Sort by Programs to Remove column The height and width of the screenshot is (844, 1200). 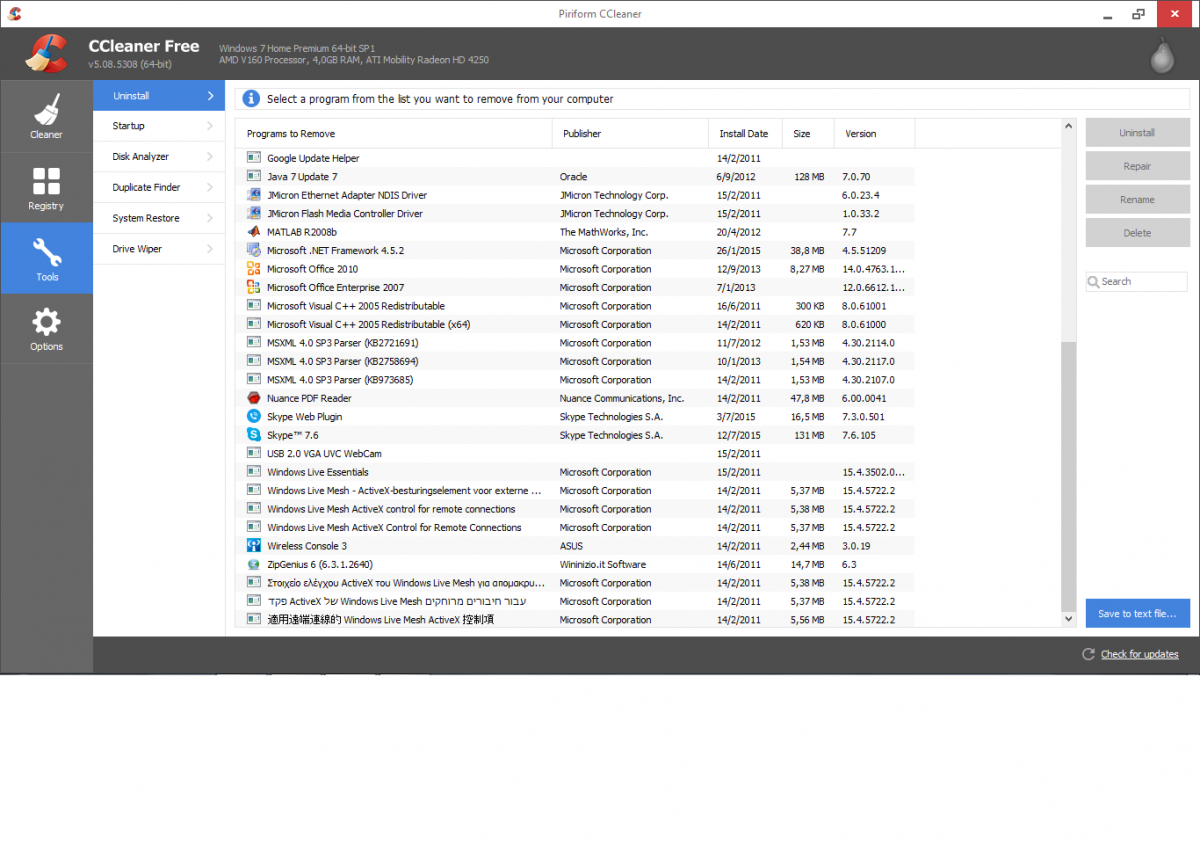click(394, 134)
